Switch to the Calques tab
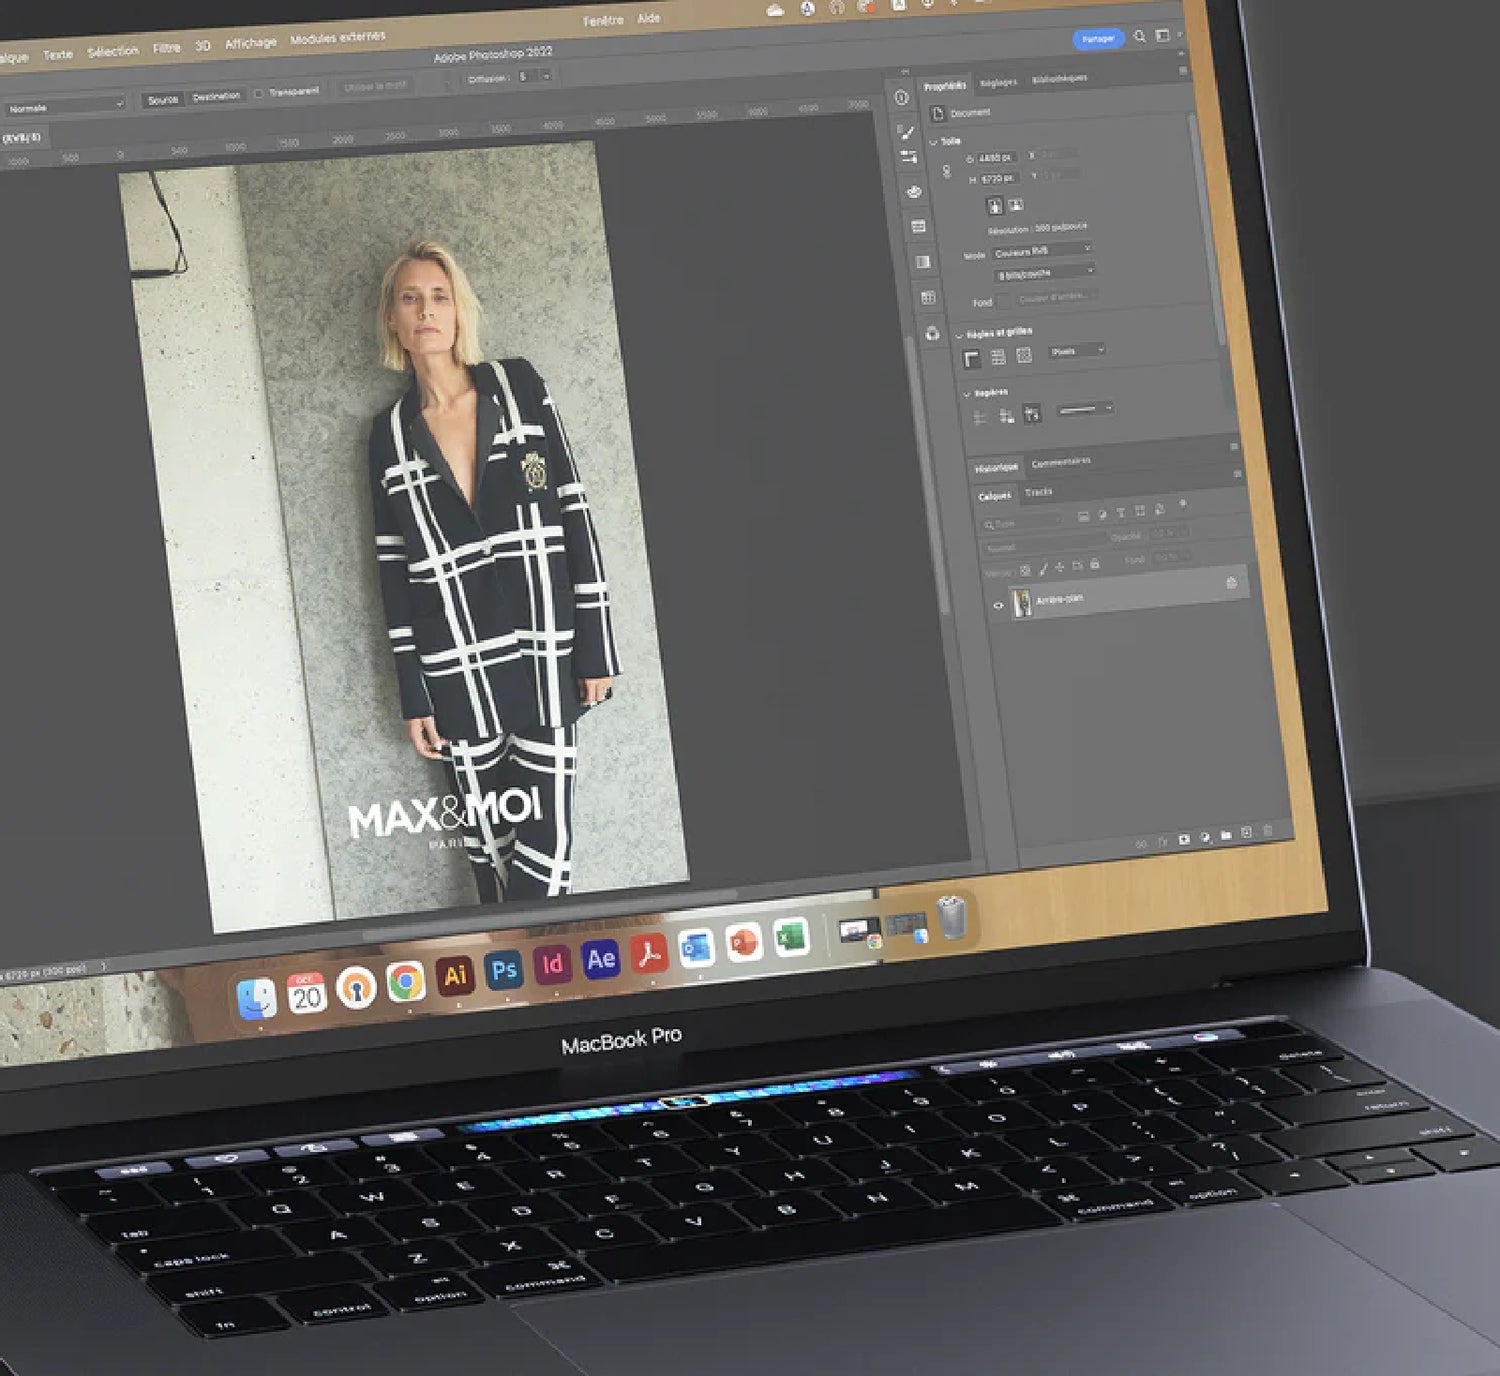 coord(994,496)
